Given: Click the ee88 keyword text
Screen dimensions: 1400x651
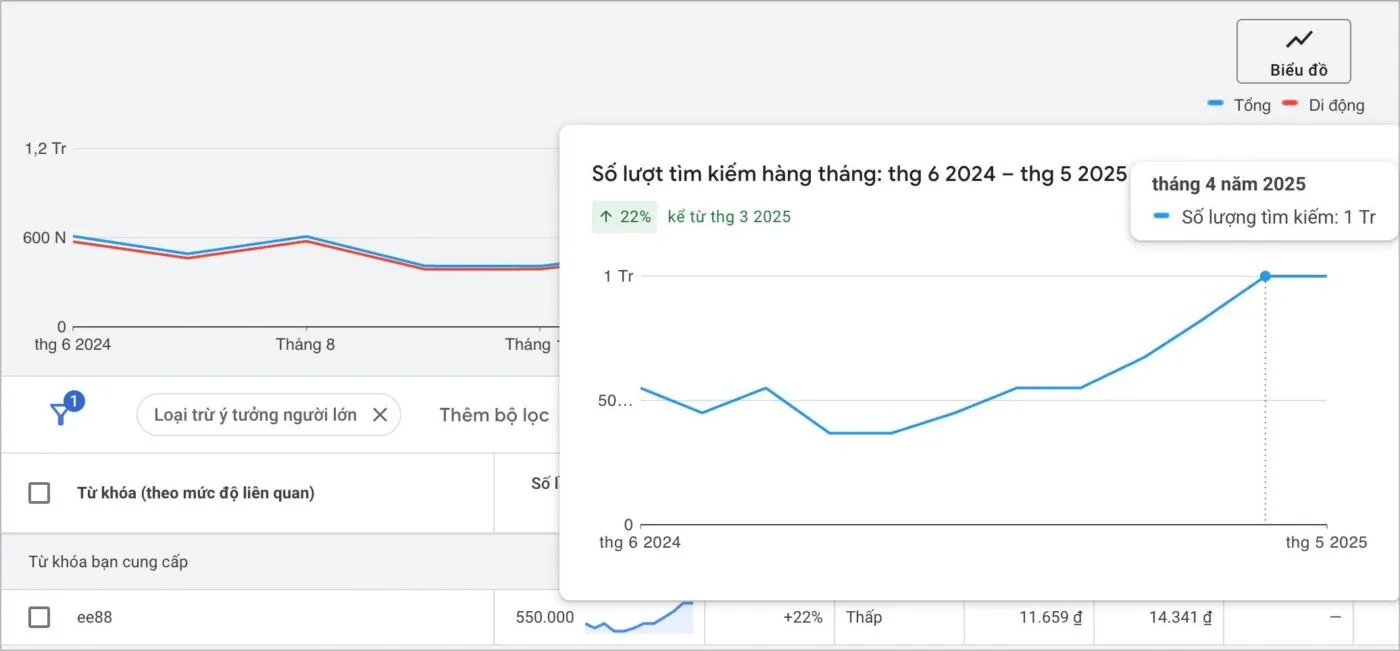Looking at the screenshot, I should (94, 617).
